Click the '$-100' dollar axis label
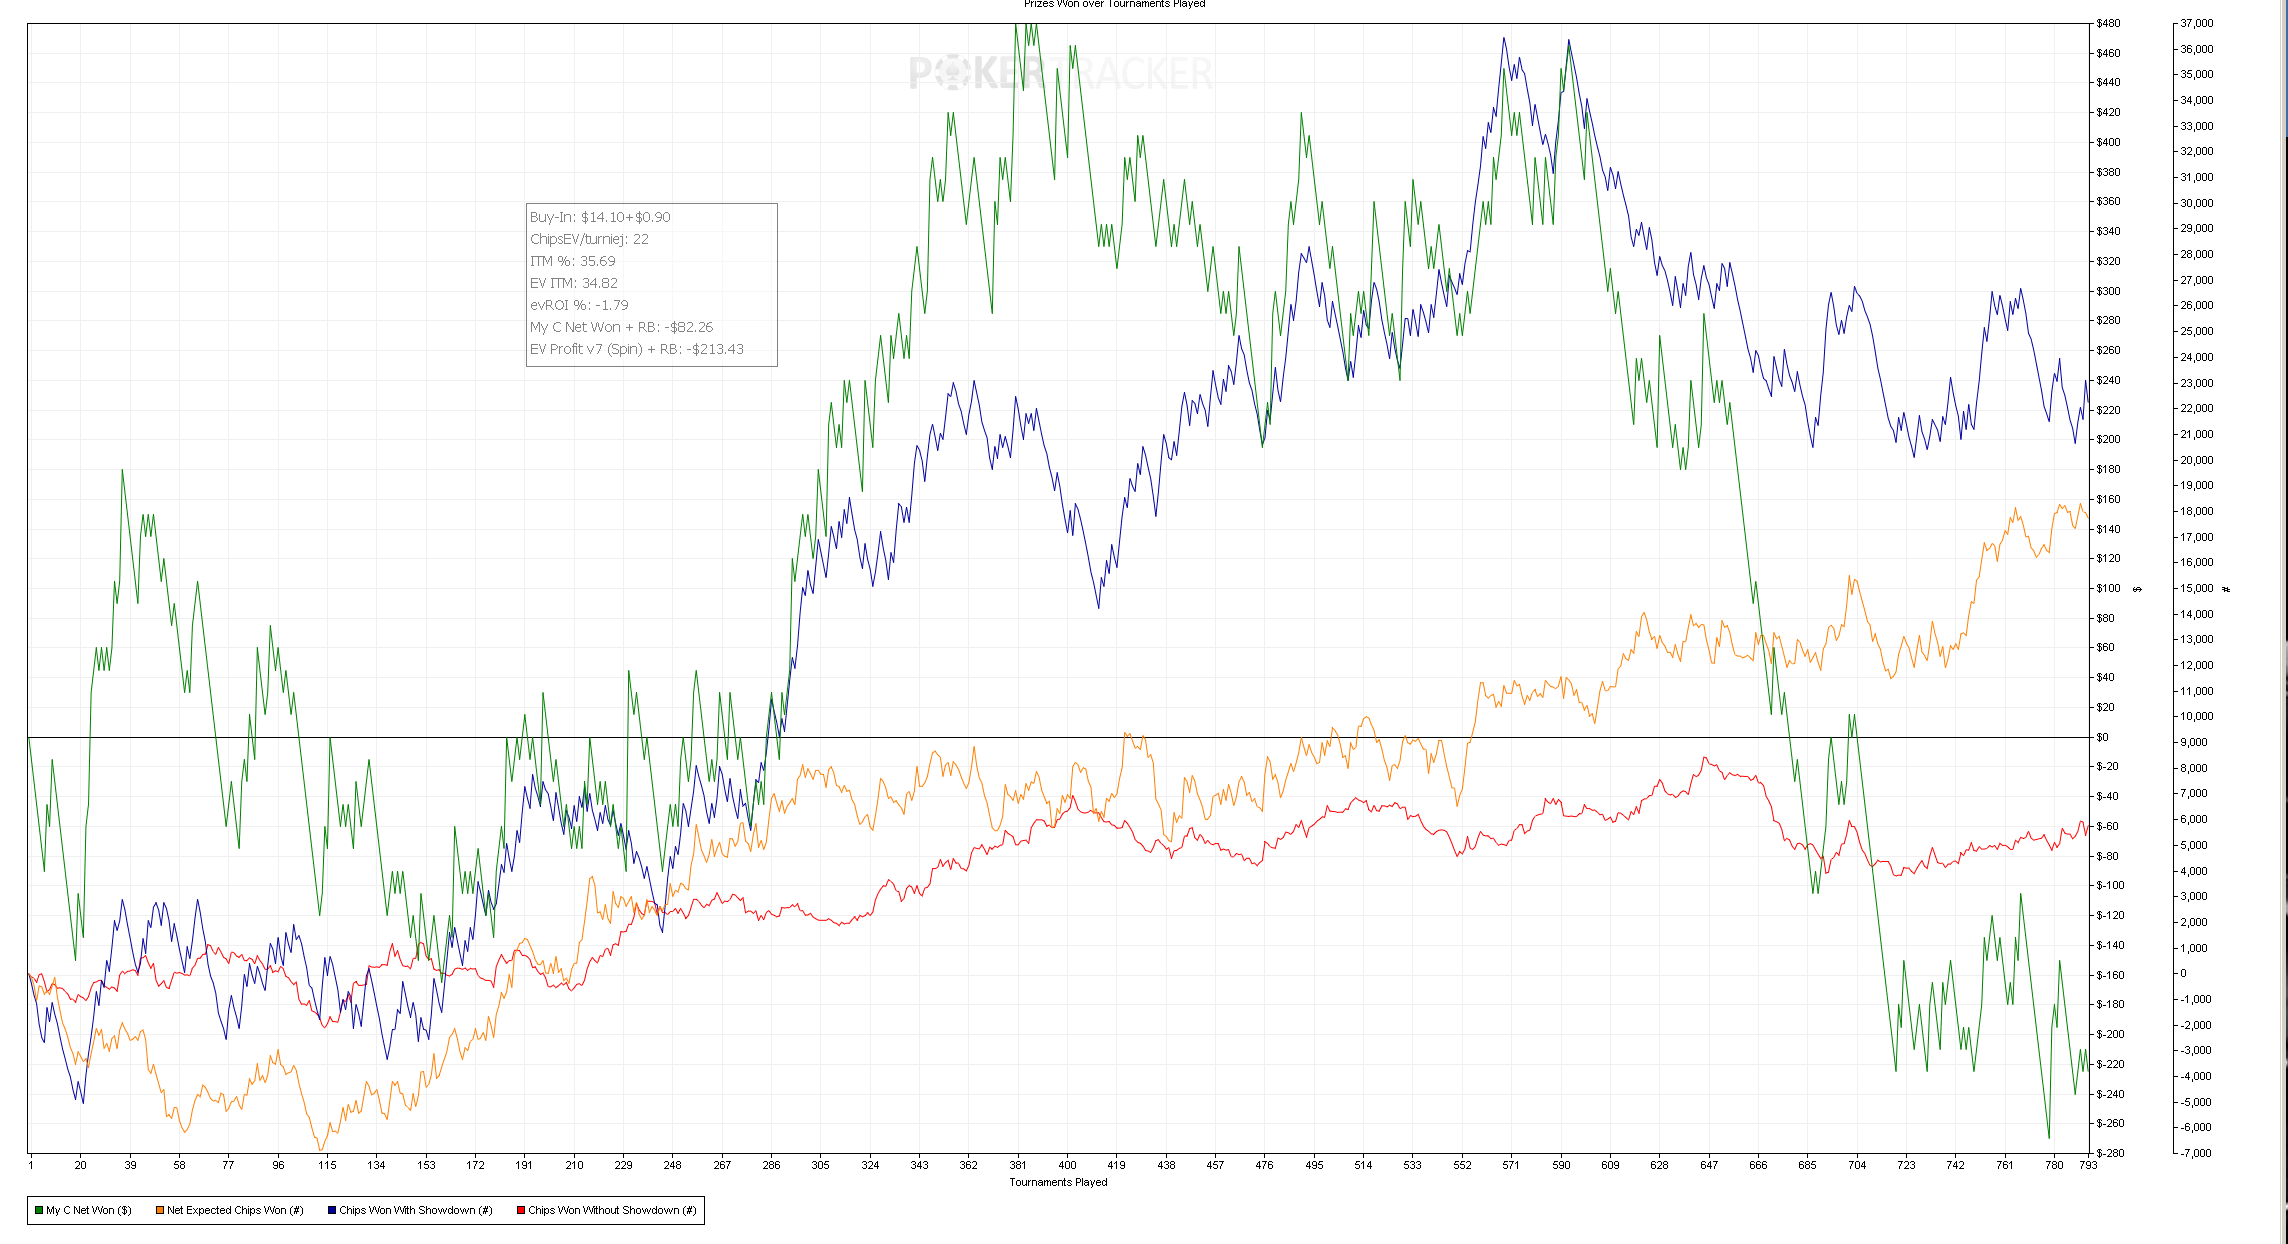 (x=2110, y=885)
